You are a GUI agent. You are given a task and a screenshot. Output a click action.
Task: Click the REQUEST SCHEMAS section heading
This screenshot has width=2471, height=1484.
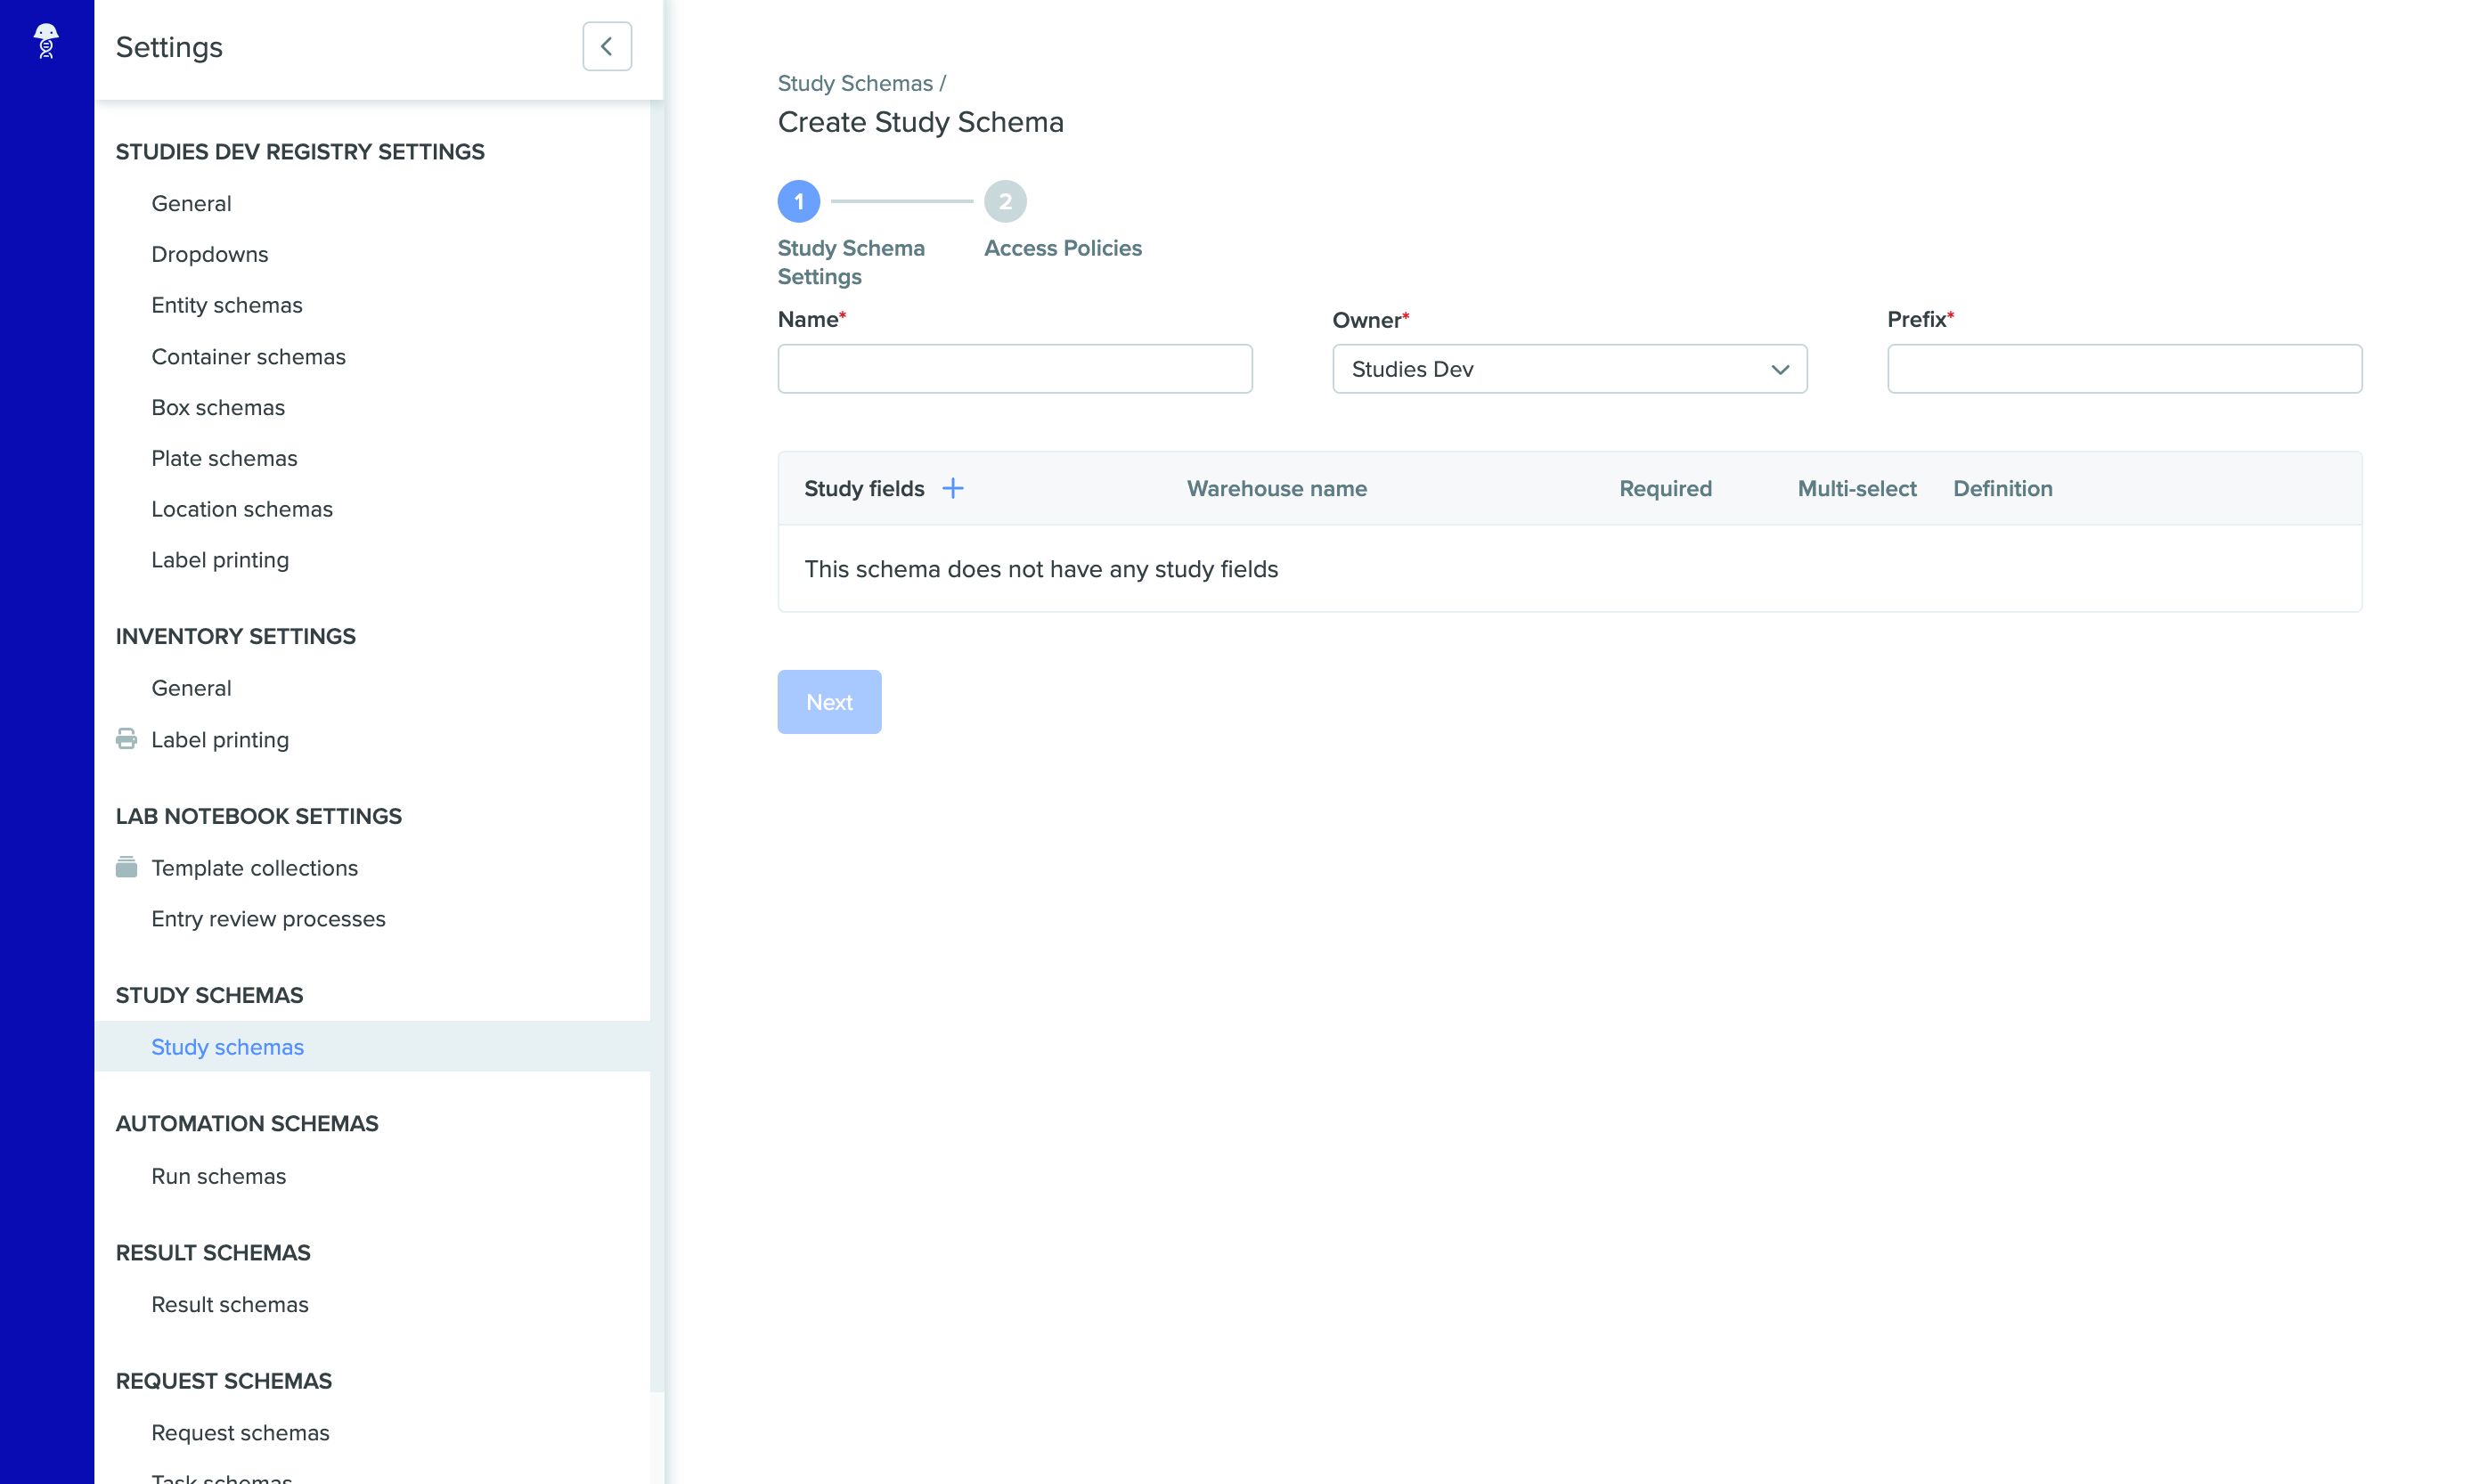point(224,1381)
